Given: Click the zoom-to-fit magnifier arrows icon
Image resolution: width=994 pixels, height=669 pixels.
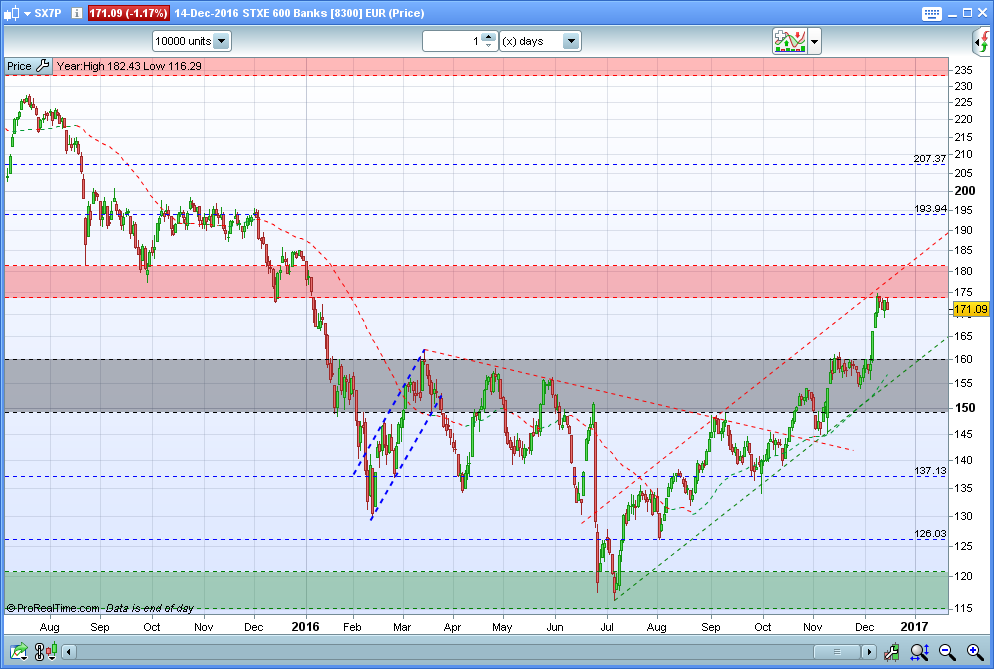Looking at the screenshot, I should click(x=919, y=651).
